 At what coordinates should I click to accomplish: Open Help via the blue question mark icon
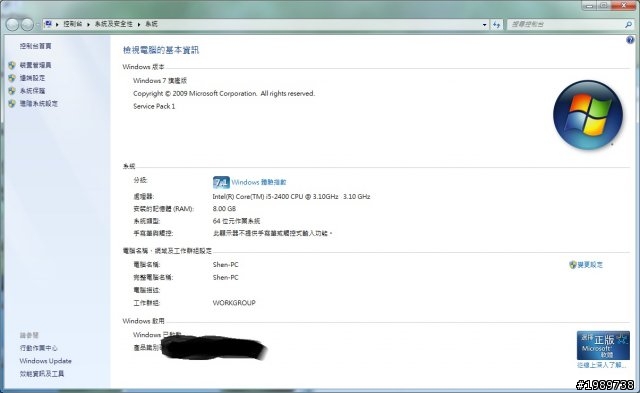click(630, 40)
